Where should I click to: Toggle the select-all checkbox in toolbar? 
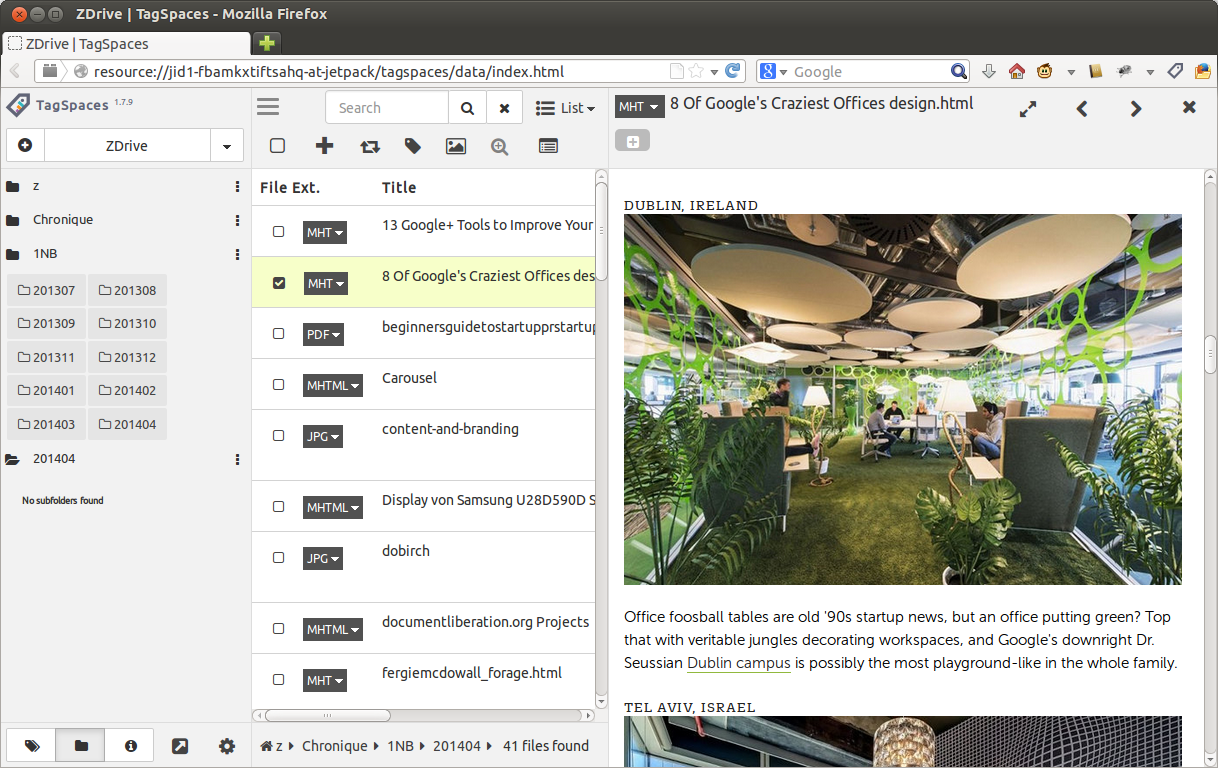coord(278,146)
